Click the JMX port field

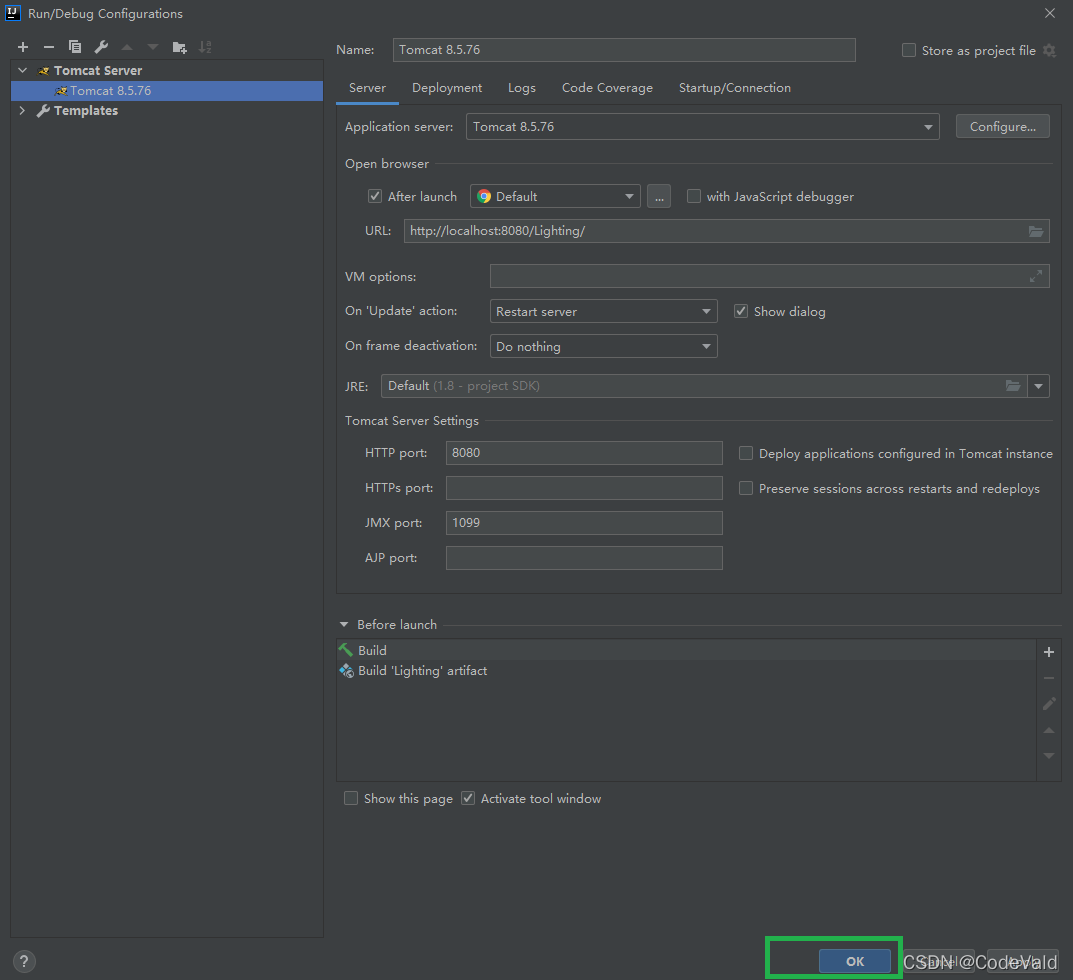584,523
